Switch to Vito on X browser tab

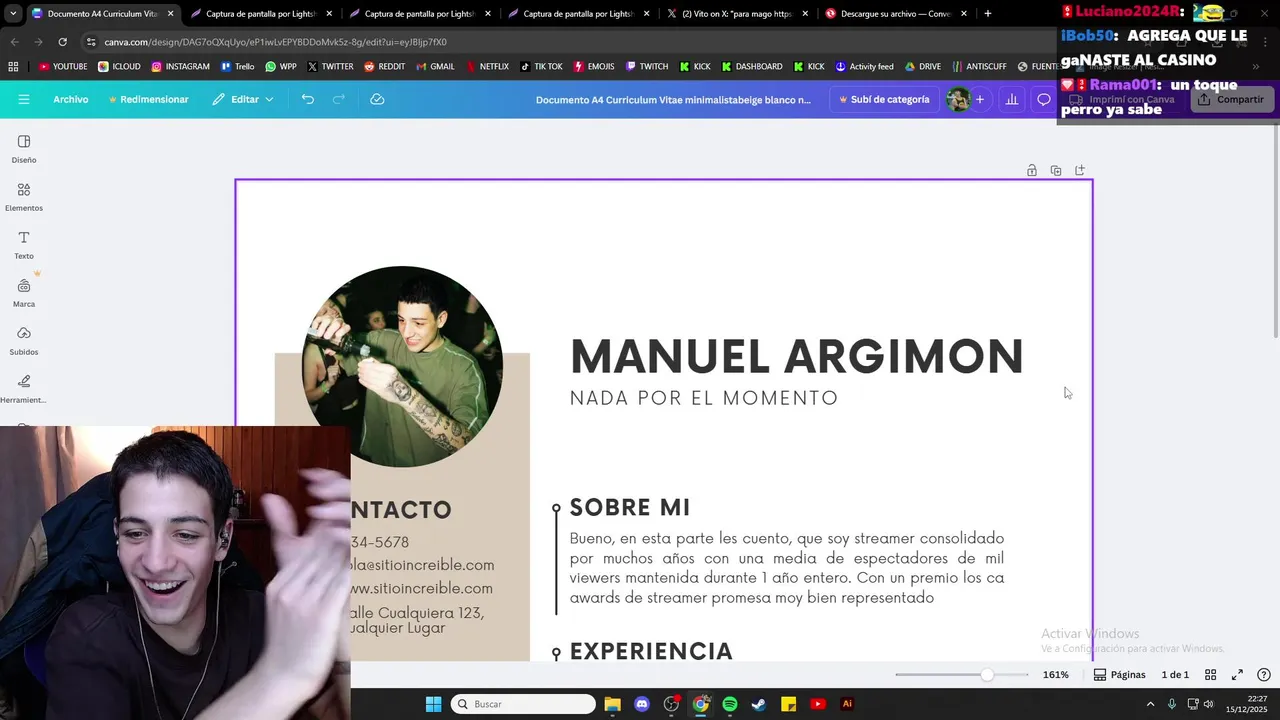click(x=738, y=14)
